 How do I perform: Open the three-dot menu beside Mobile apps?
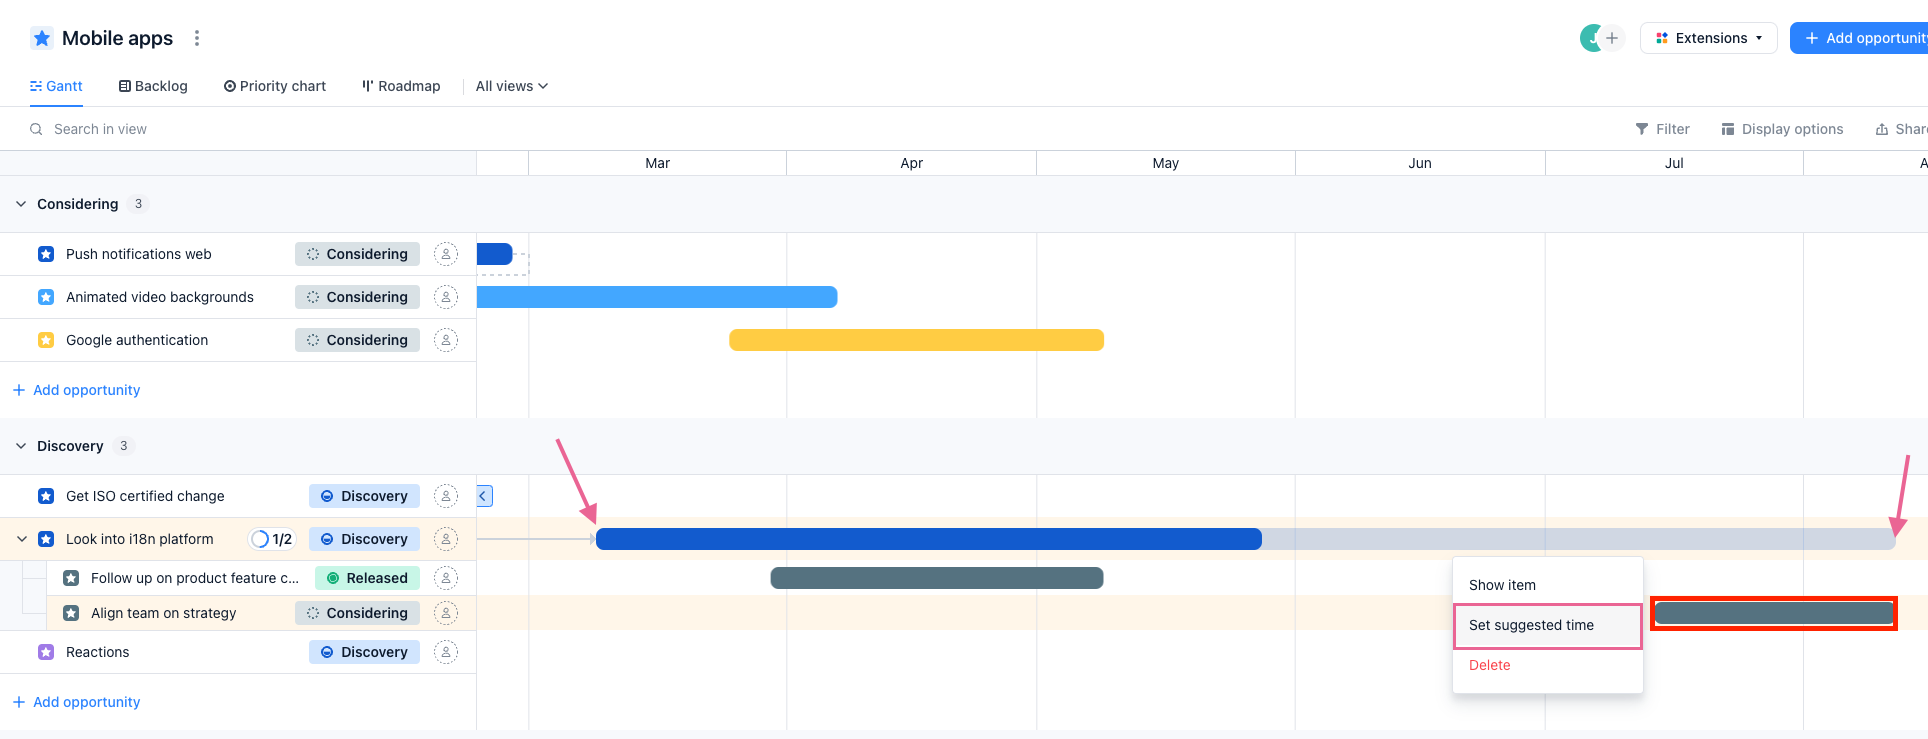pyautogui.click(x=197, y=38)
